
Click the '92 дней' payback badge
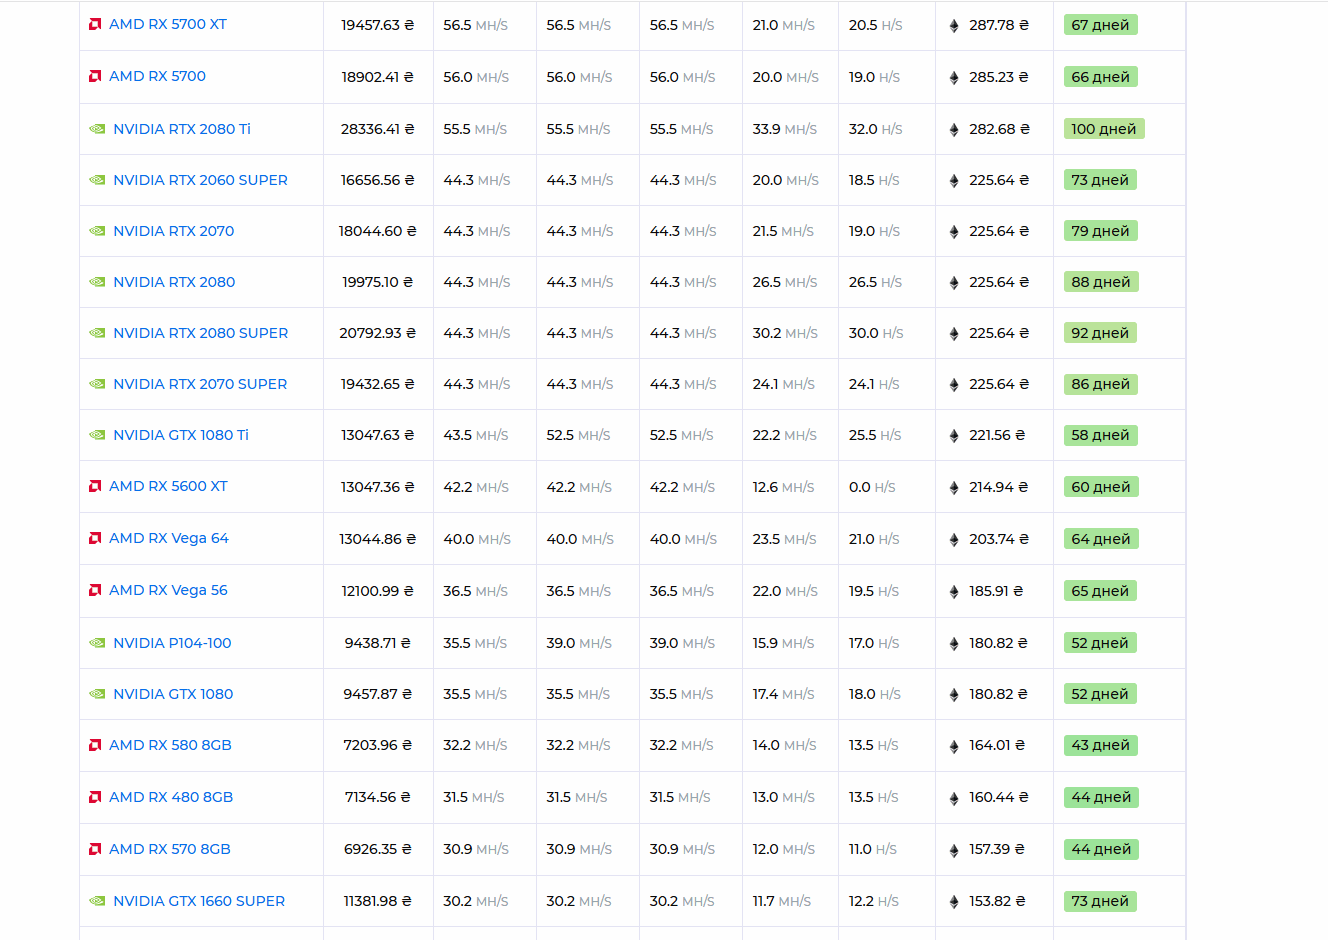coord(1100,333)
